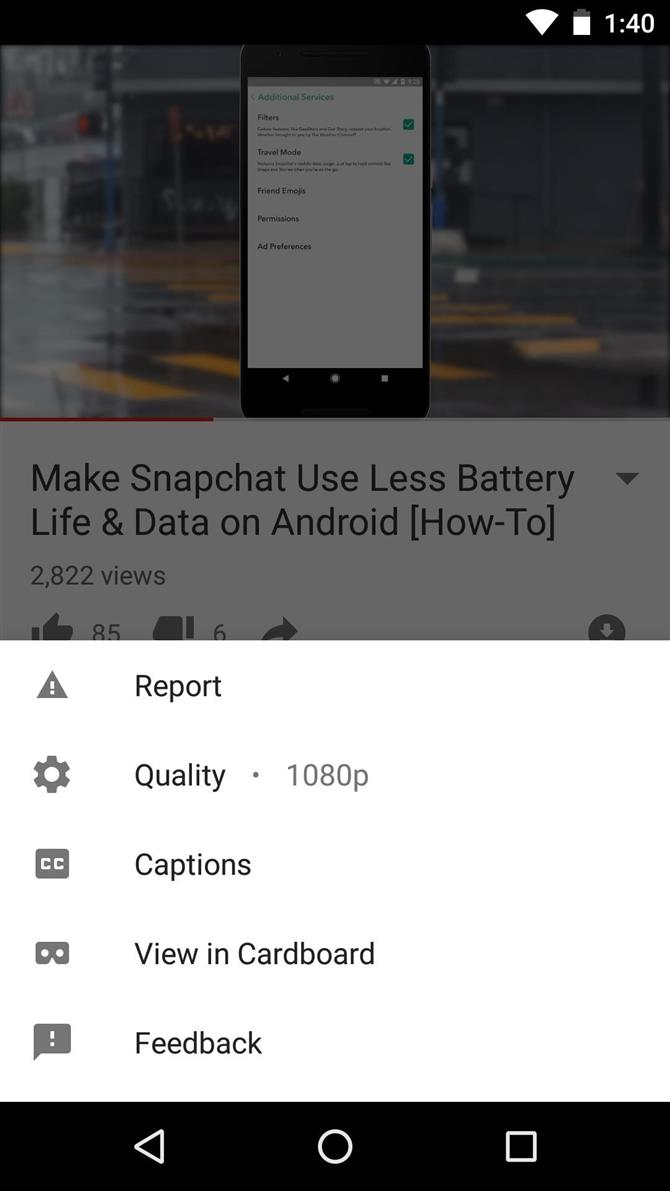The height and width of the screenshot is (1191, 670).
Task: Tap the dimmed video player thumbnail
Action: click(335, 232)
